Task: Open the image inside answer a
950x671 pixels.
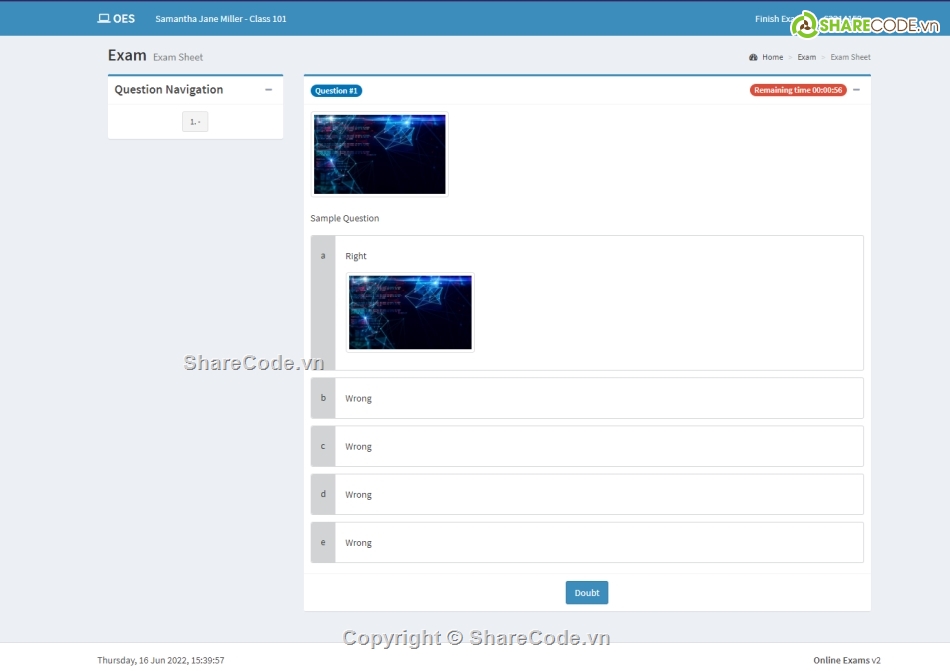Action: [x=410, y=313]
